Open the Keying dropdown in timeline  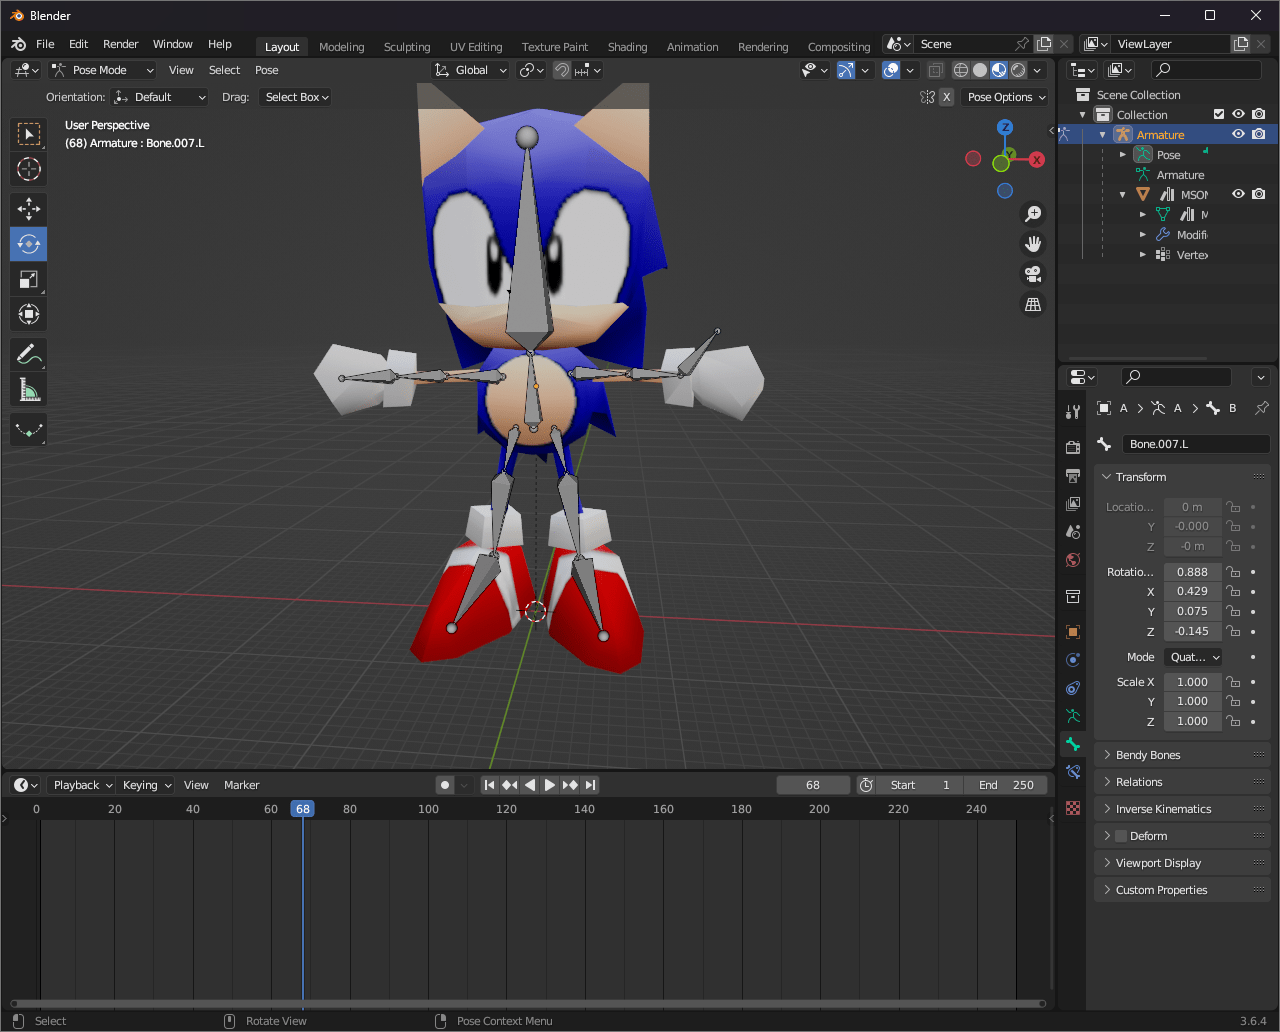click(x=147, y=785)
